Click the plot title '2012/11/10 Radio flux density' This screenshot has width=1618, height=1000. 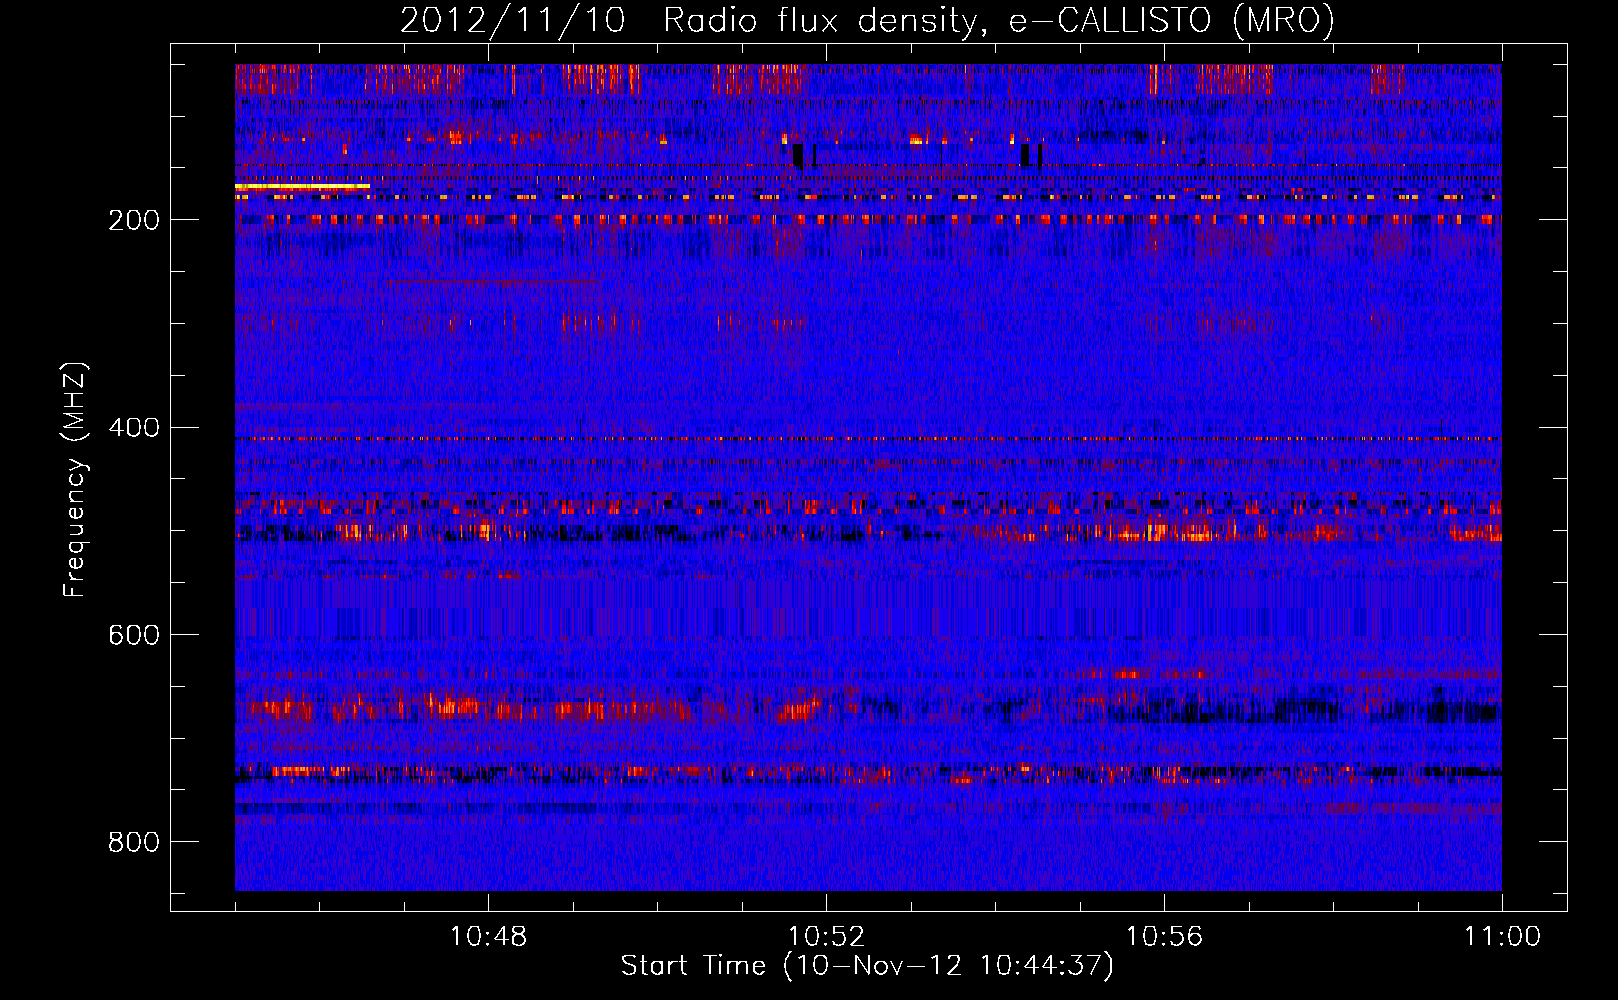[x=867, y=20]
